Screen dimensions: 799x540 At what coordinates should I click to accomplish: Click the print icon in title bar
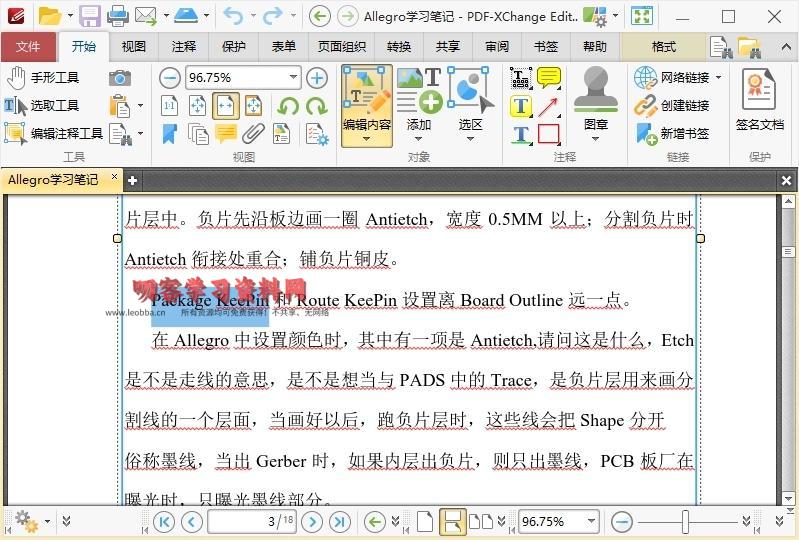pyautogui.click(x=117, y=16)
